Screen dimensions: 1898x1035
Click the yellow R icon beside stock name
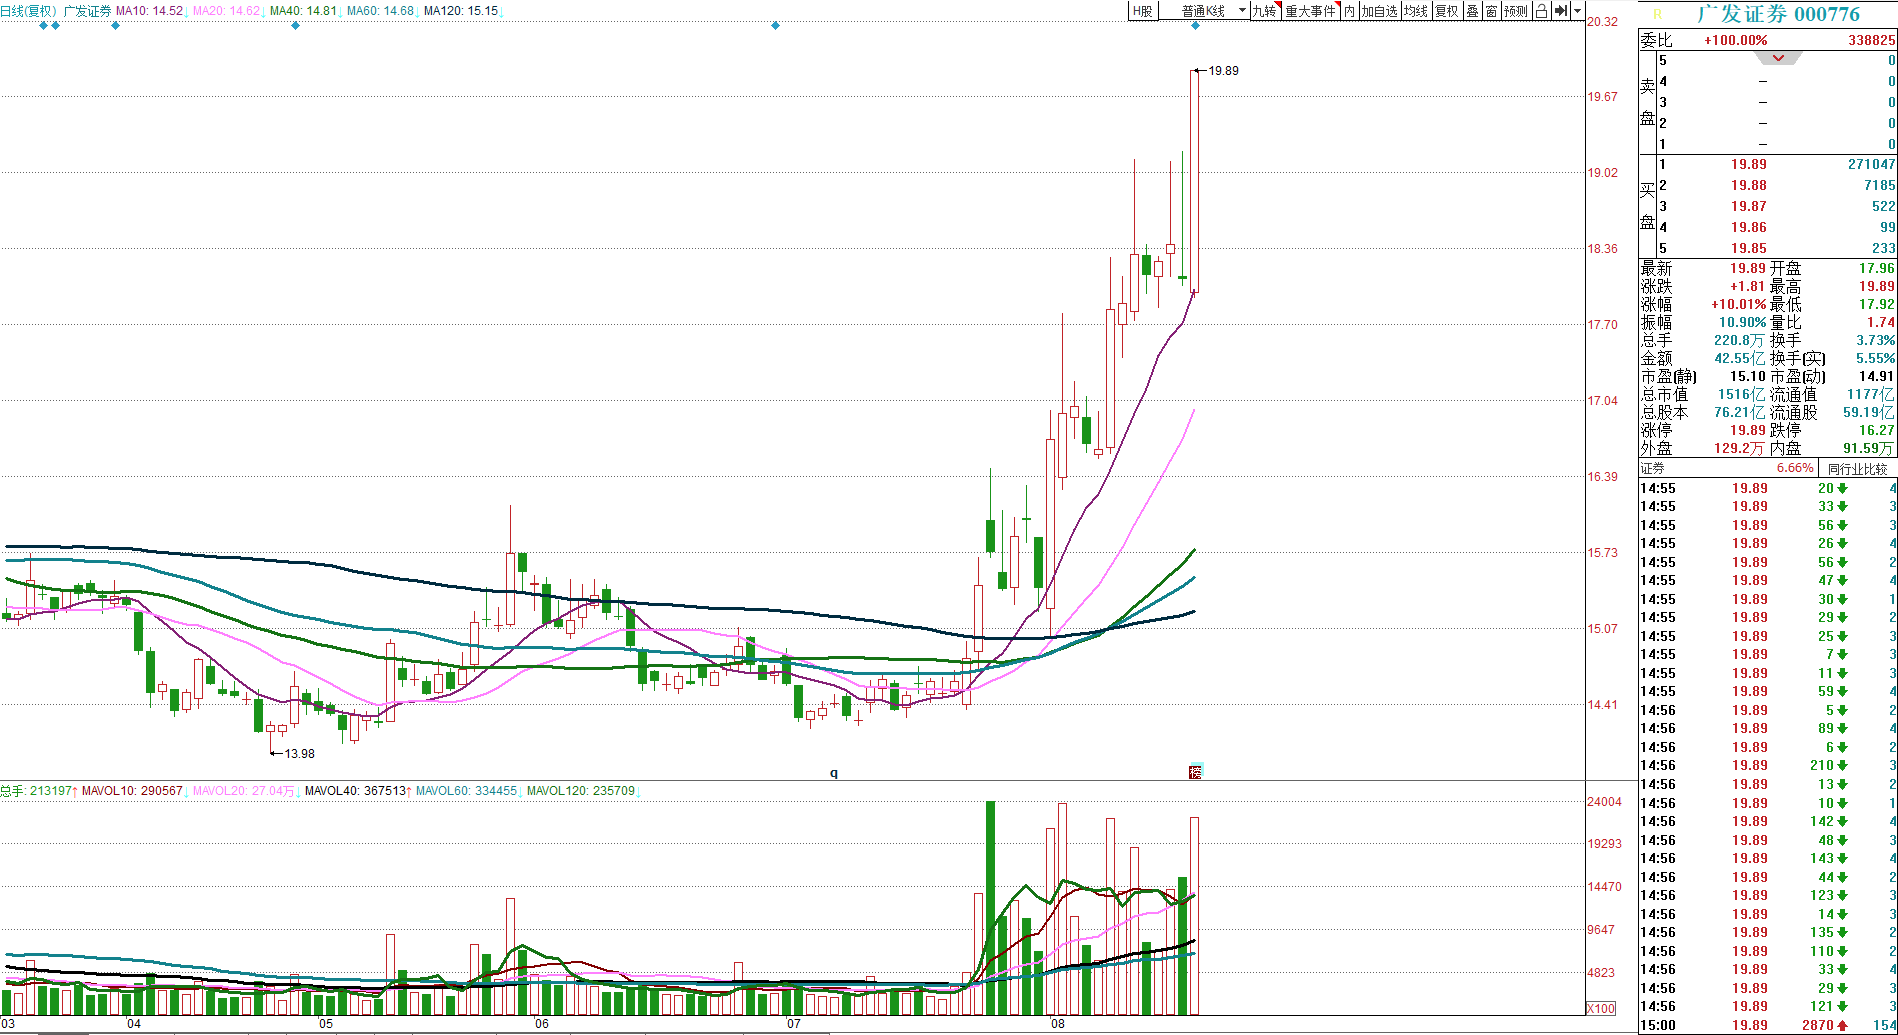tap(1657, 14)
